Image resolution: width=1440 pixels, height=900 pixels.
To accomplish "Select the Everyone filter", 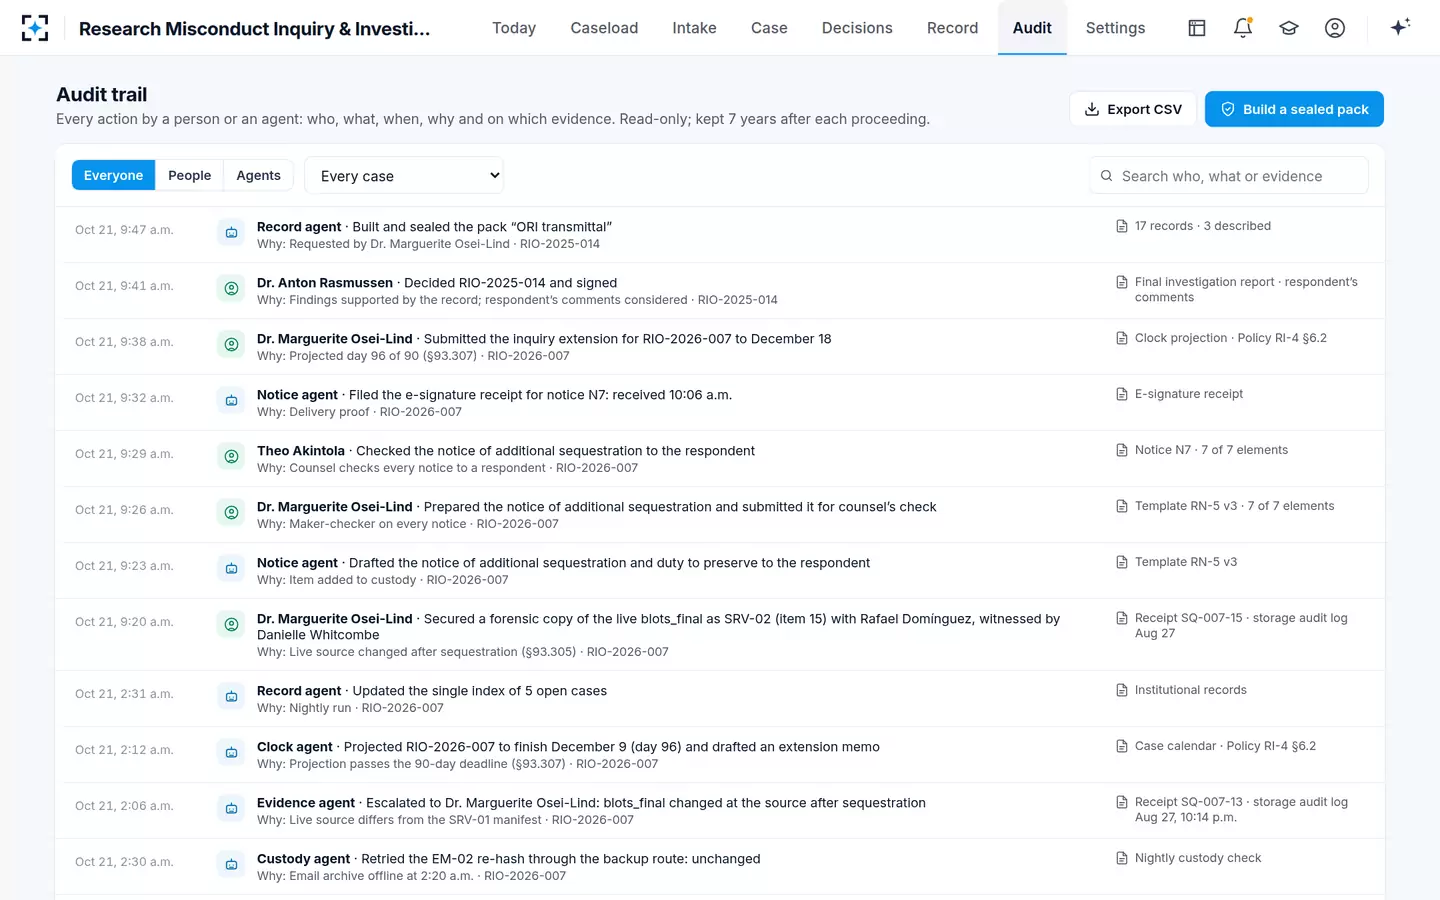I will 113,175.
